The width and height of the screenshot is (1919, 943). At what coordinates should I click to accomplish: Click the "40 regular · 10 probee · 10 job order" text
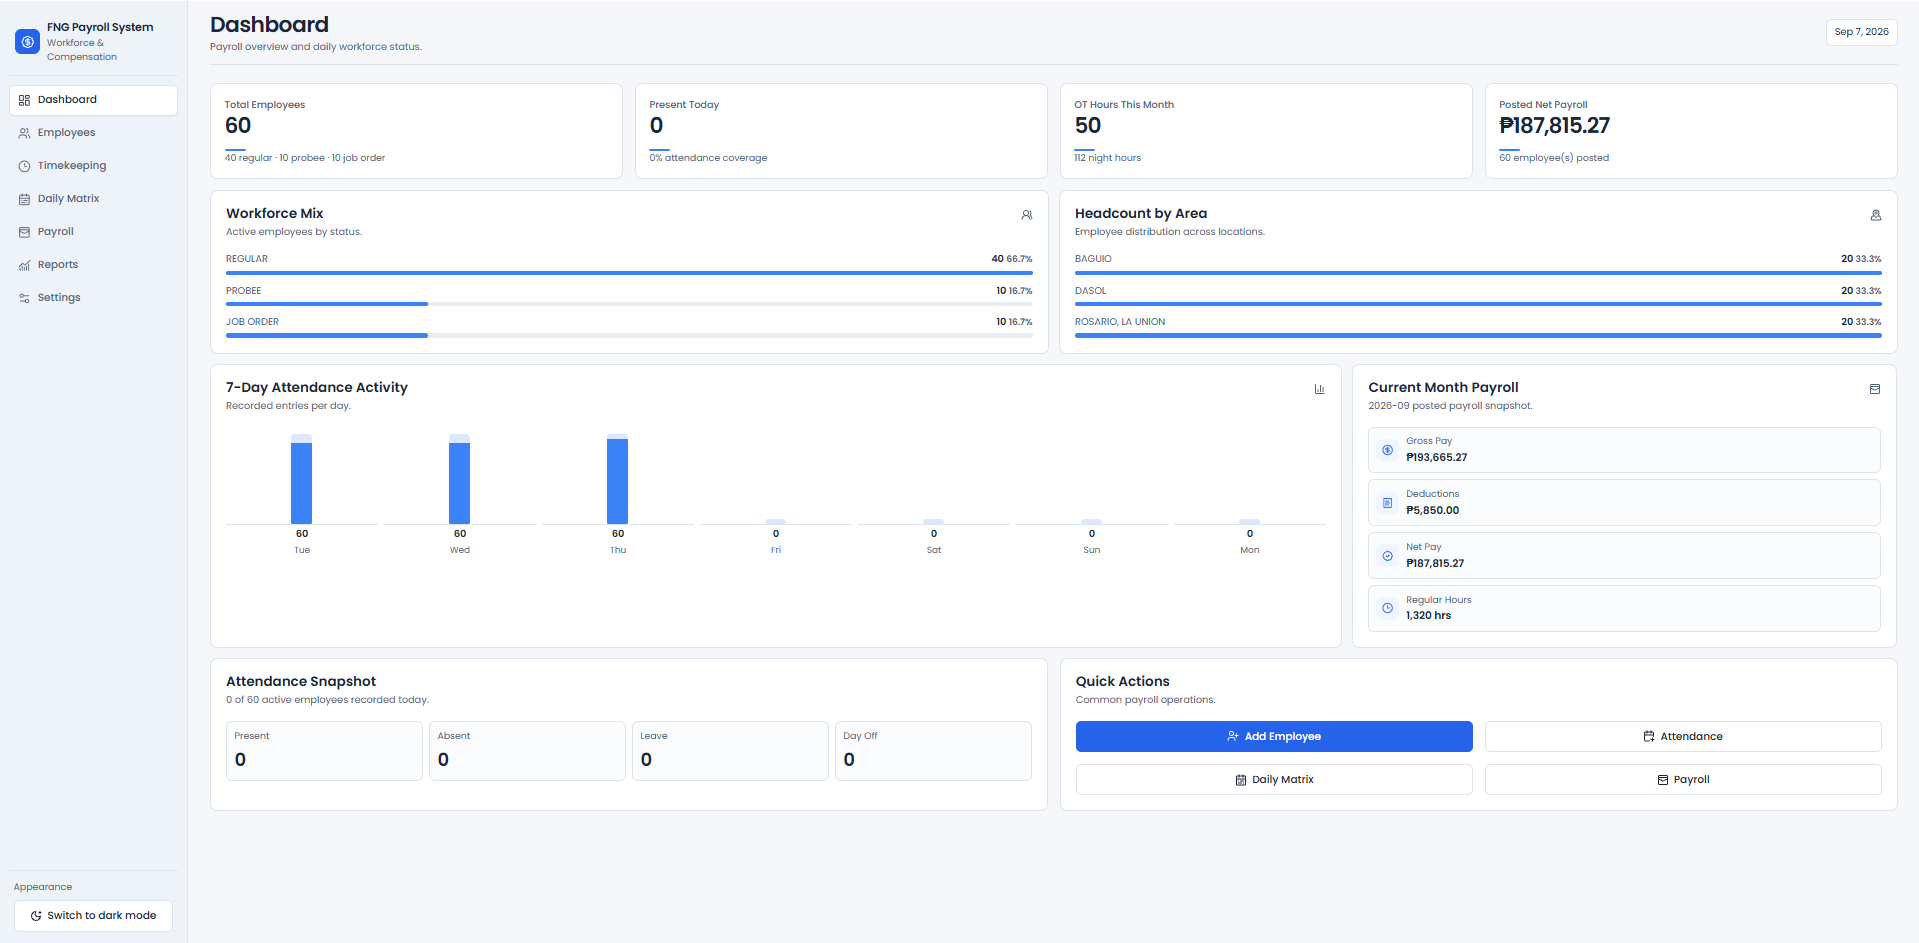coord(305,158)
